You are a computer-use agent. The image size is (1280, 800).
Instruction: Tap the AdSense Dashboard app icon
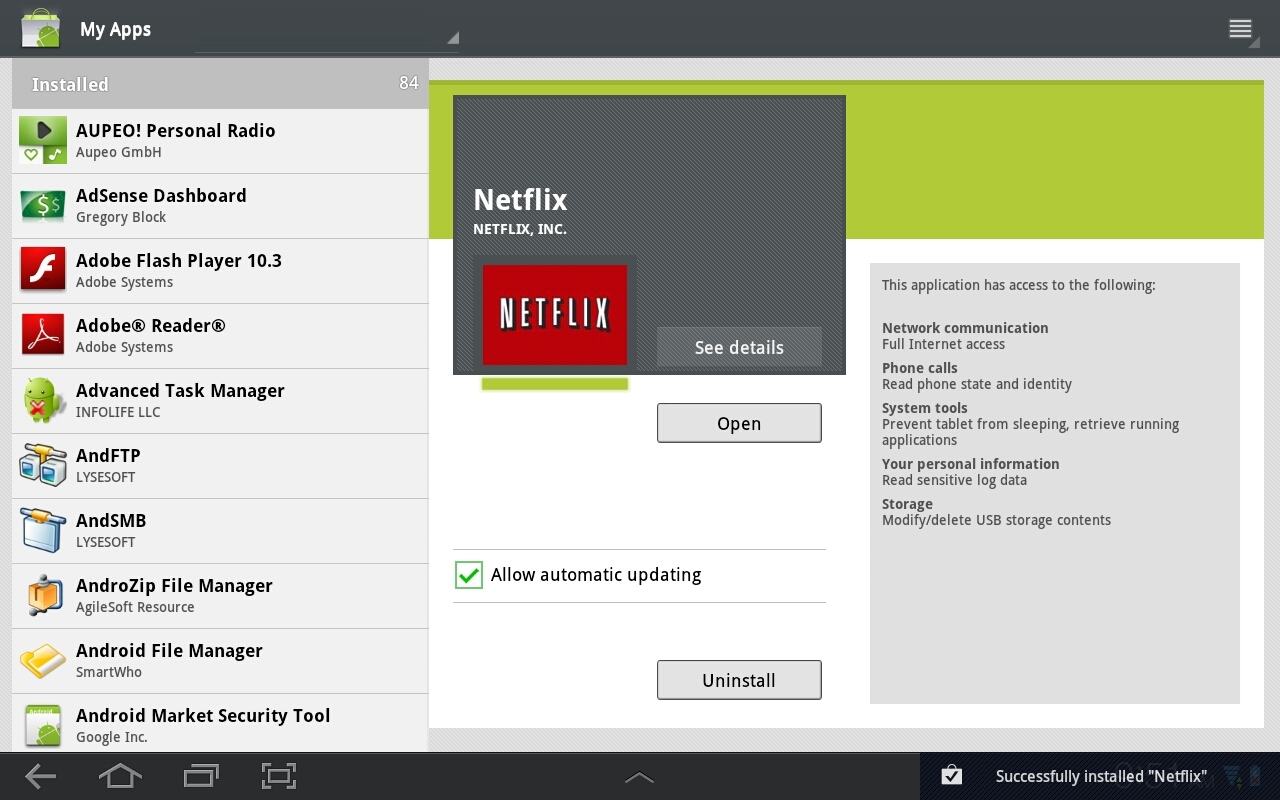(43, 206)
